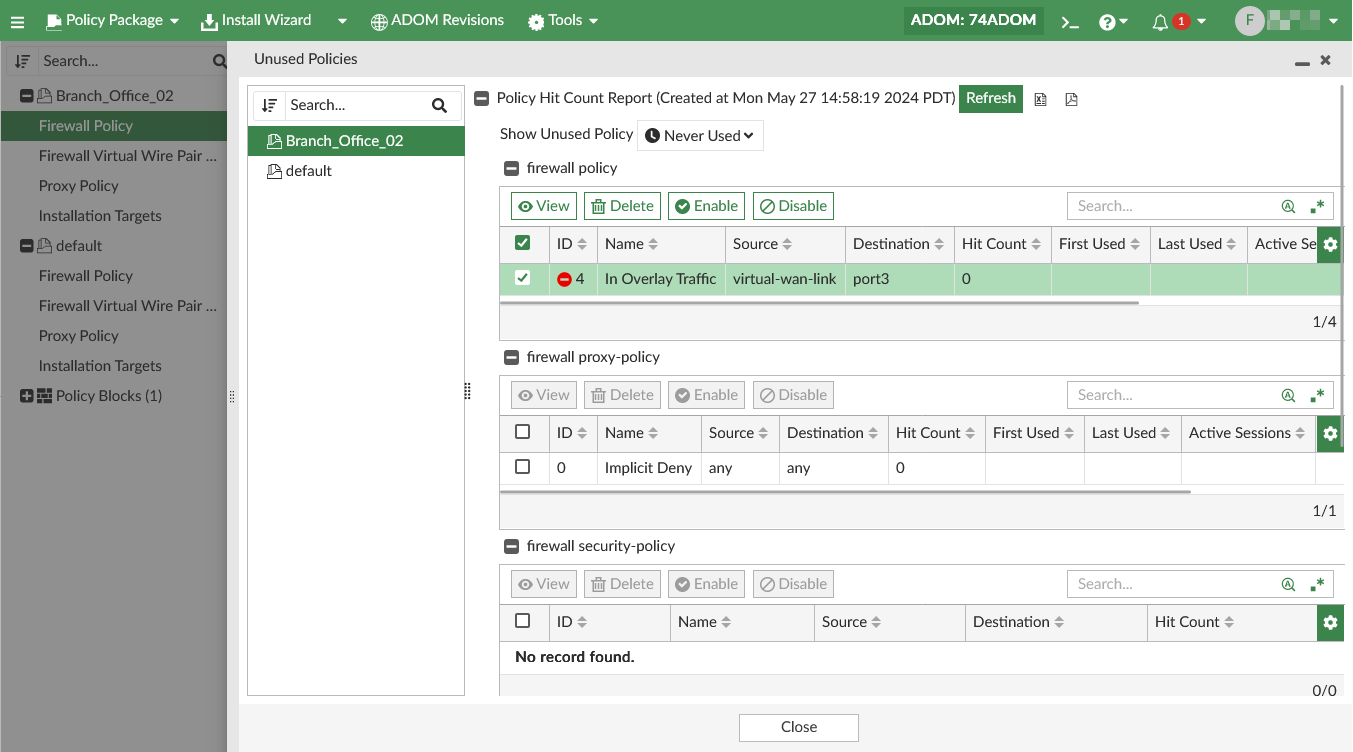Click the search-in-results icon in security-policy search
The width and height of the screenshot is (1353, 752).
pyautogui.click(x=1288, y=584)
